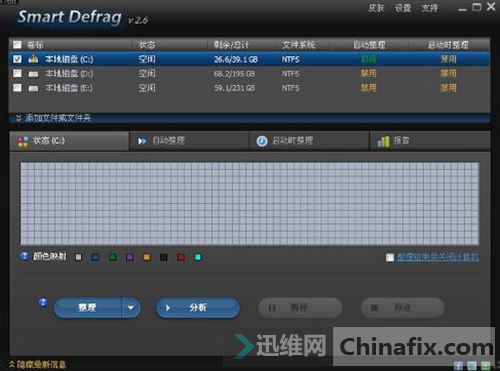500x371 pixels.
Task: Click the green 启用 auto-defrag link for C:
Action: [x=369, y=59]
